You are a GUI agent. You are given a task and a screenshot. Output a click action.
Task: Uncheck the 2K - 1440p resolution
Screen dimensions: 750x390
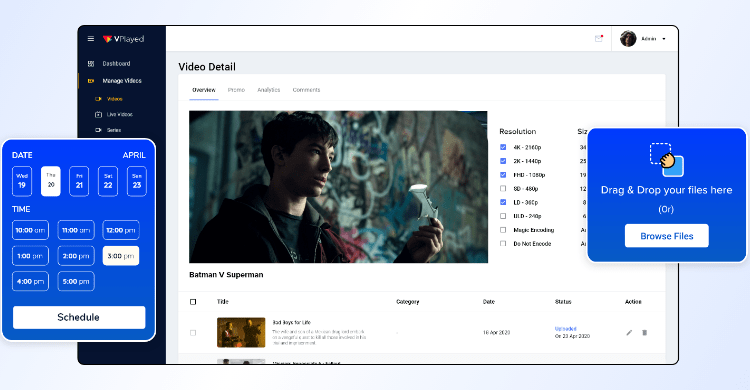[503, 161]
